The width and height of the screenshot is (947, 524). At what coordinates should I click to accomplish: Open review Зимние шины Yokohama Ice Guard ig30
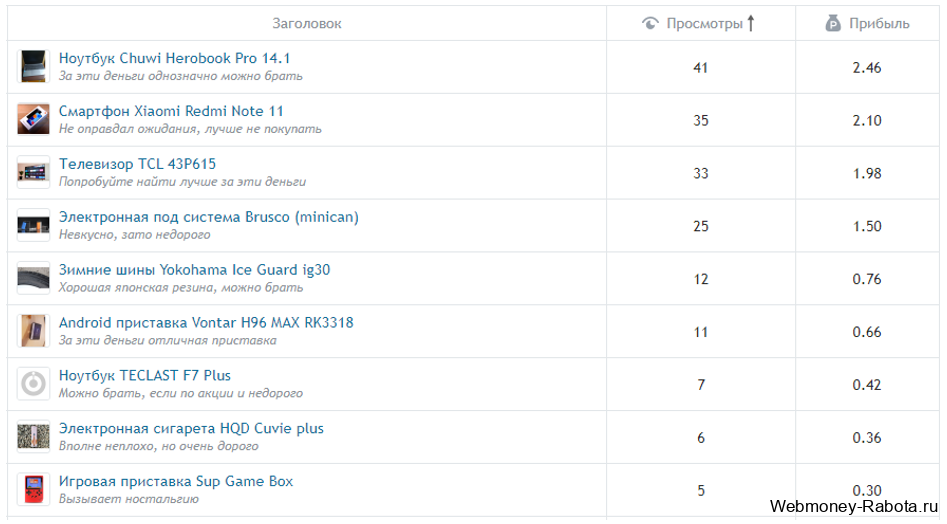click(x=194, y=270)
